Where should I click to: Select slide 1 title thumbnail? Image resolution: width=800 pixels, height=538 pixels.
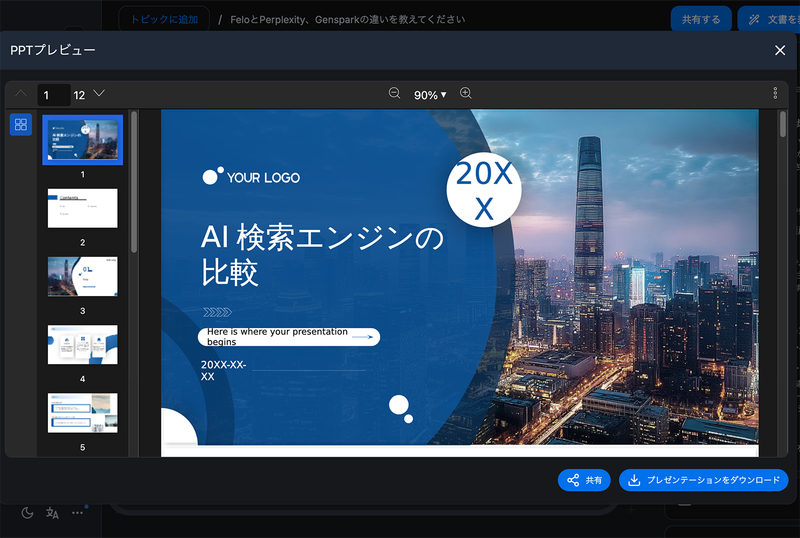point(83,140)
